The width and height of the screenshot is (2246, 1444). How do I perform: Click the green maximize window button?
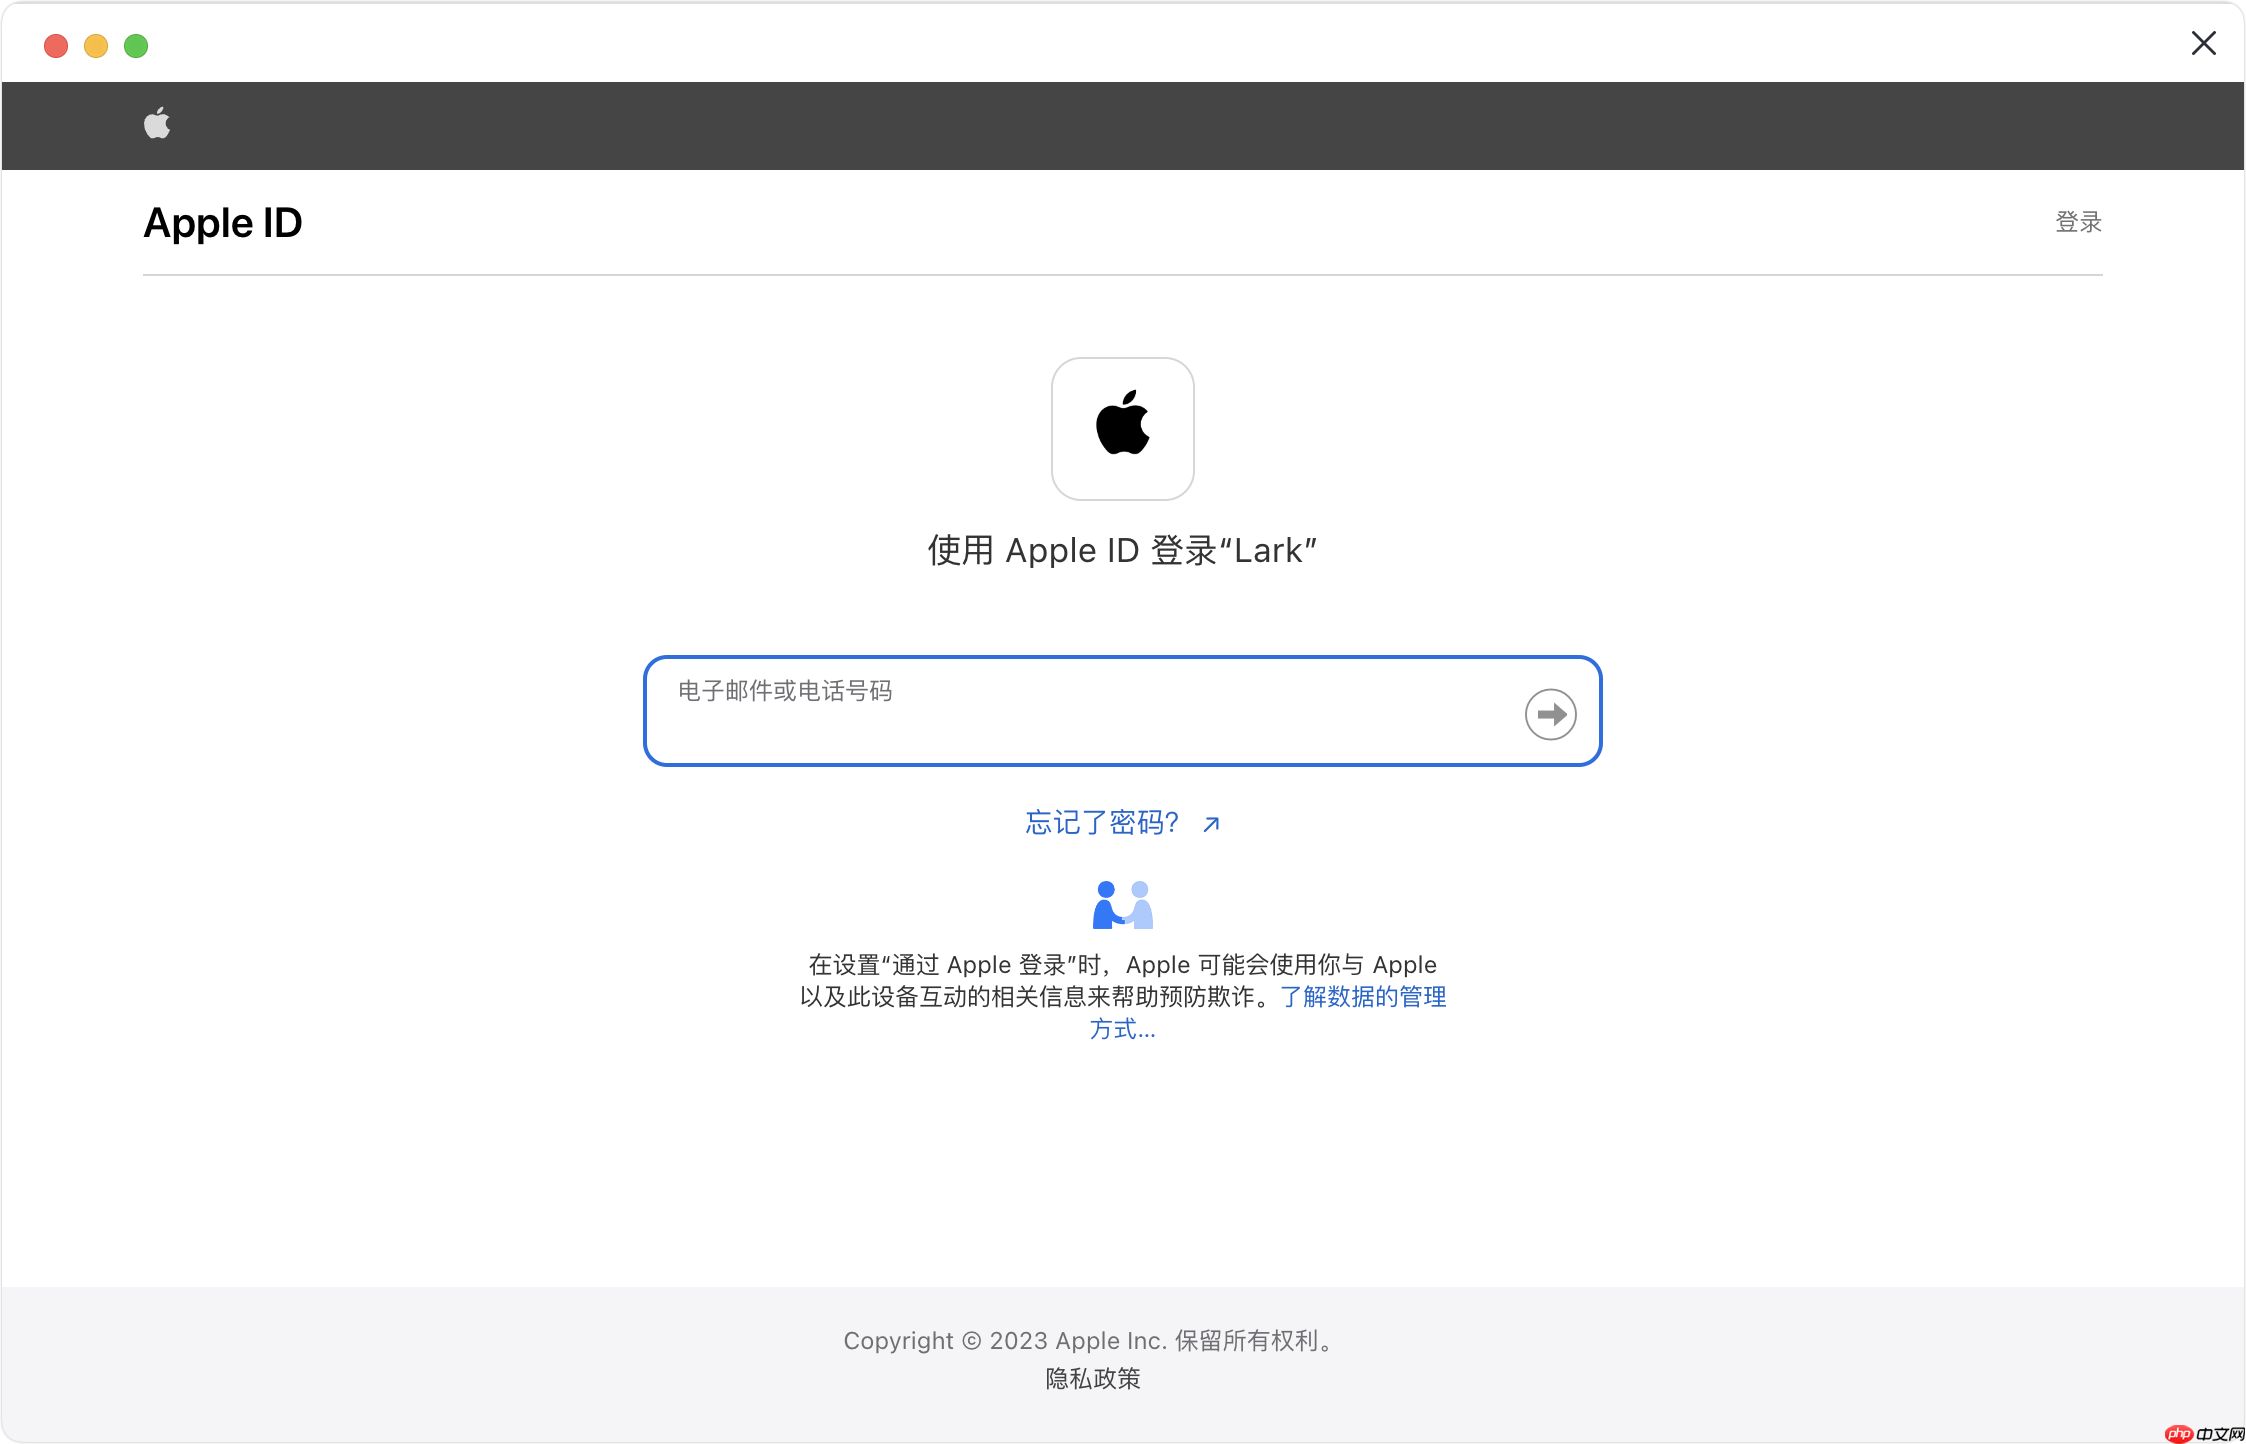coord(136,46)
